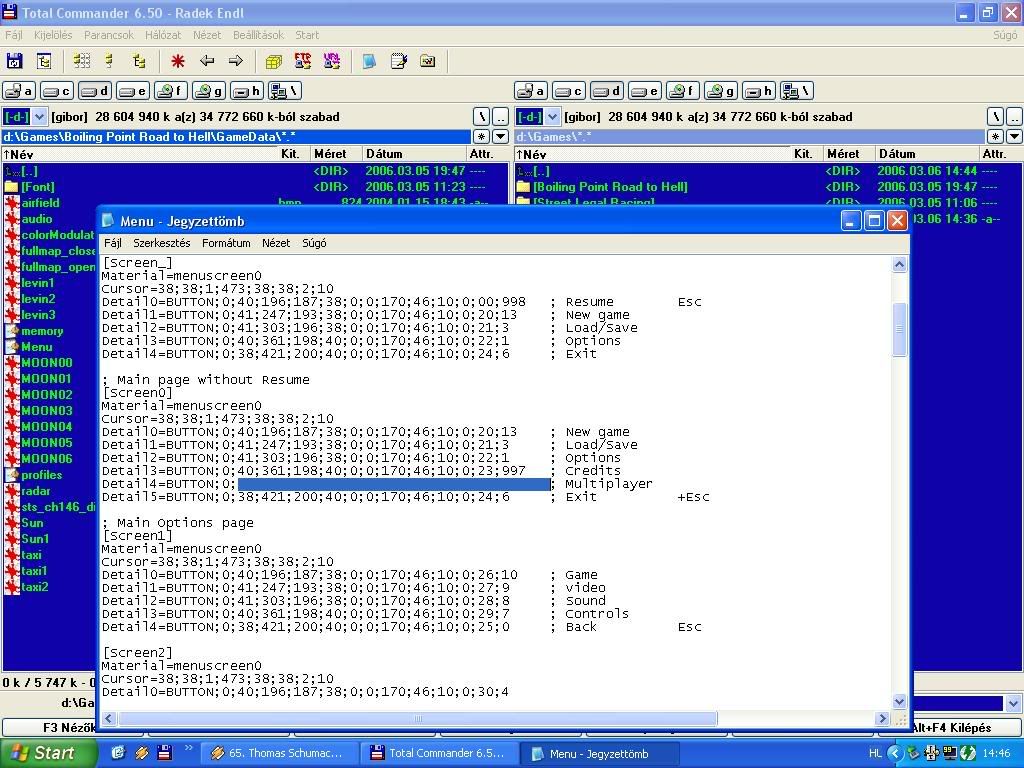Switch left panel to drive c

coord(57,91)
